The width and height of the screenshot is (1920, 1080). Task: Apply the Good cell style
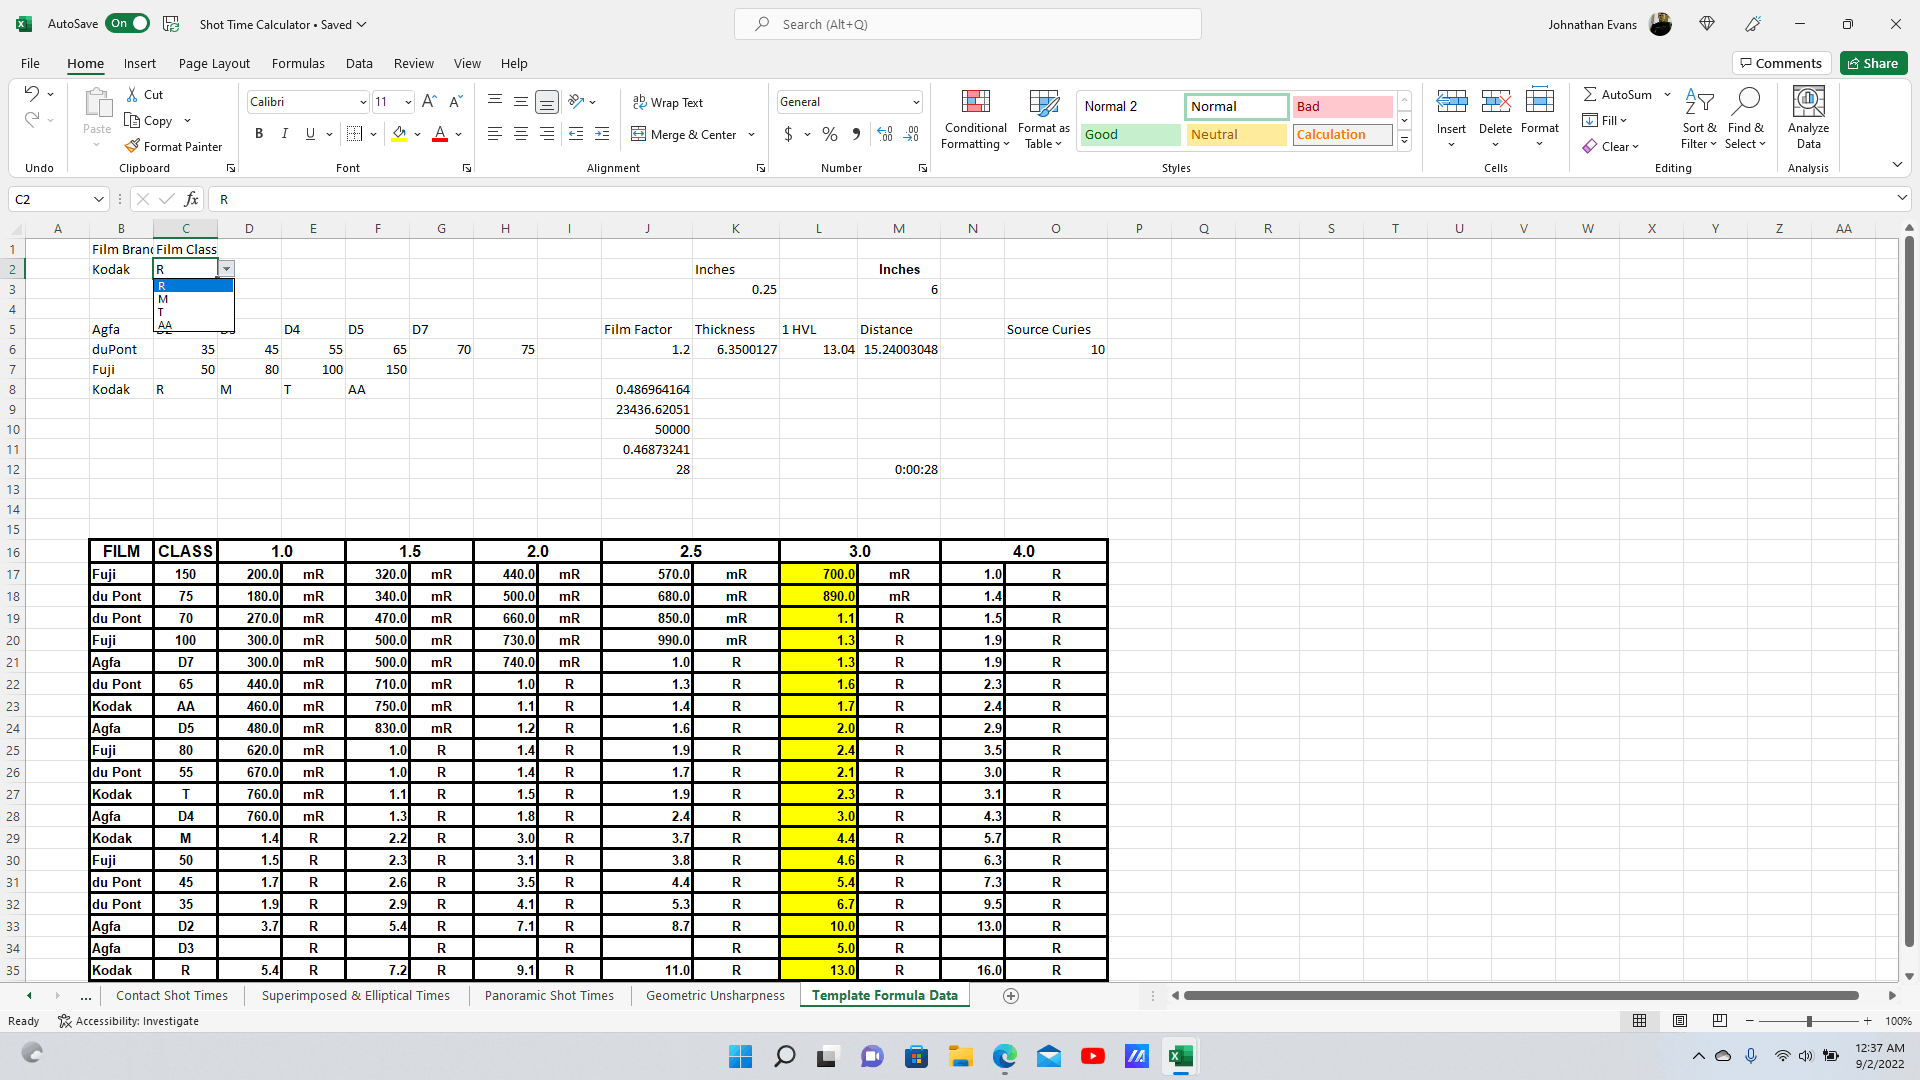1131,134
